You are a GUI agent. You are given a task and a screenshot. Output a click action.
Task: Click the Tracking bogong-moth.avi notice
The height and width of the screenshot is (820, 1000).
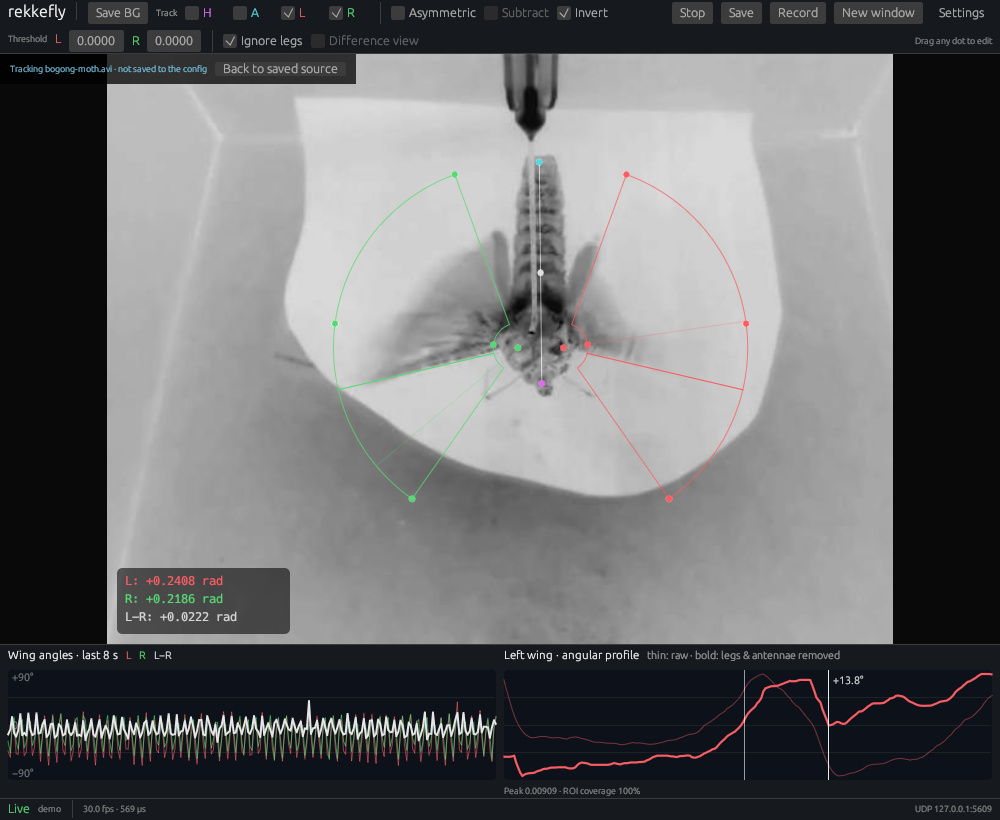(108, 69)
